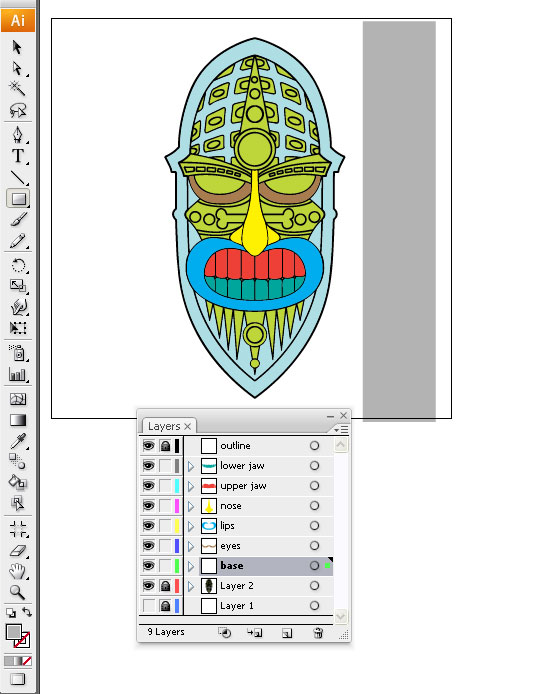Pick the Eyedropper tool
Viewport: 550px width, 694px height.
tap(18, 441)
